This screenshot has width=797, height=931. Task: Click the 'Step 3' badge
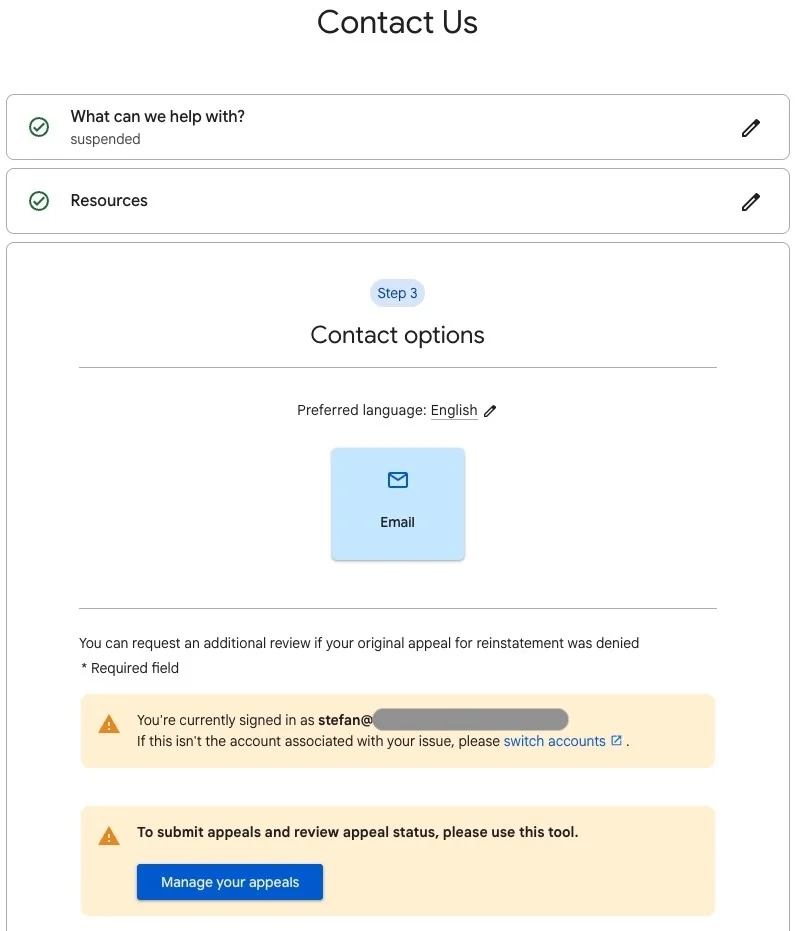tap(398, 293)
